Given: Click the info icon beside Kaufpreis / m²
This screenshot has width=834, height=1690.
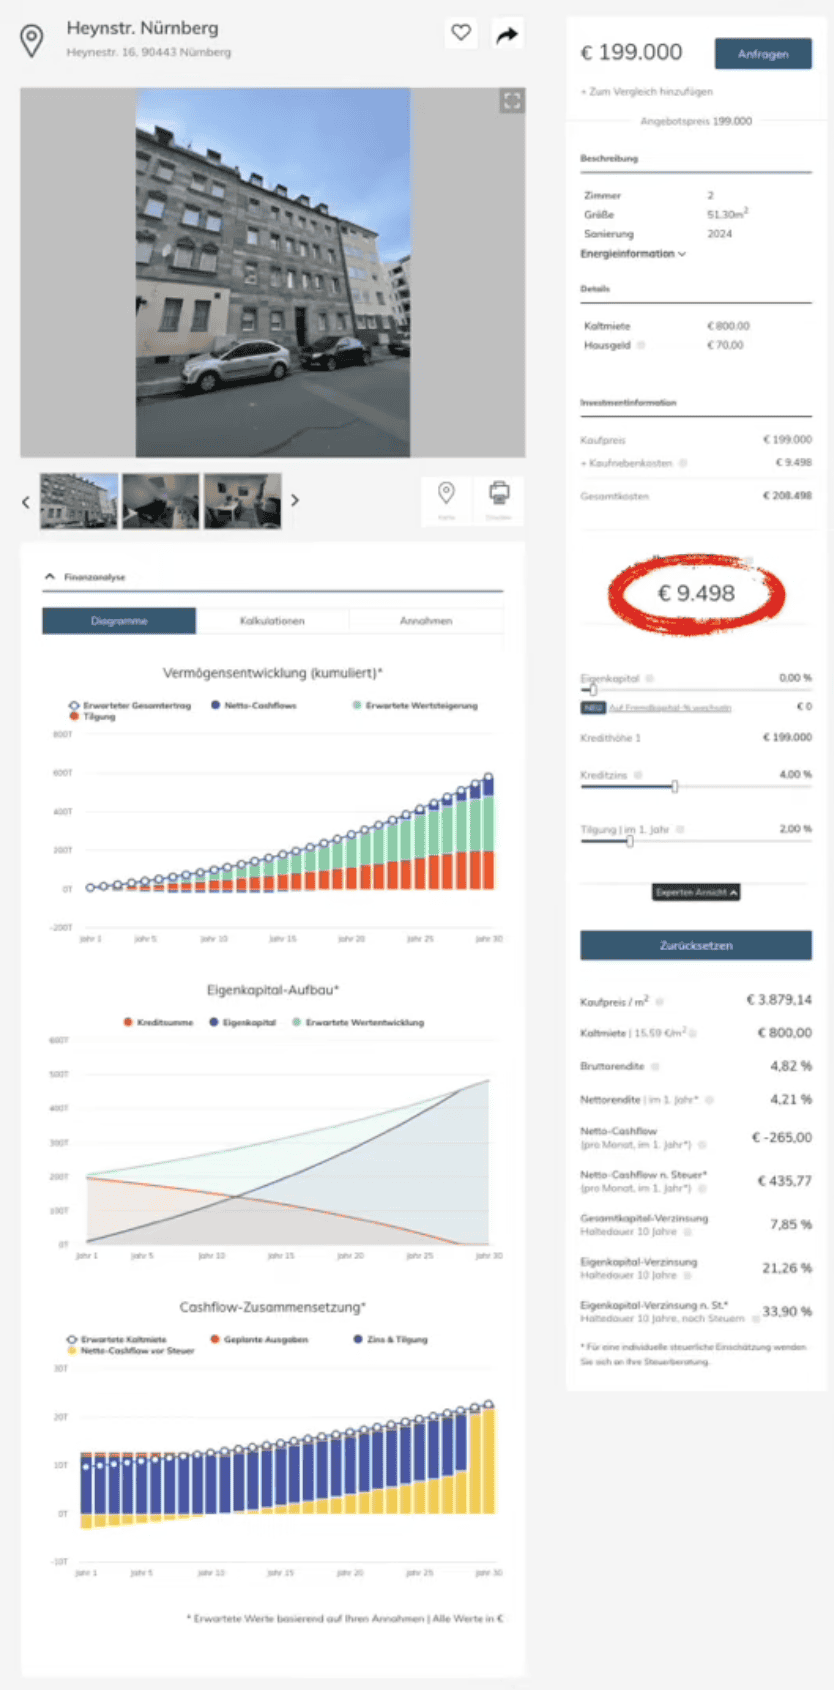Looking at the screenshot, I should click(x=660, y=1001).
